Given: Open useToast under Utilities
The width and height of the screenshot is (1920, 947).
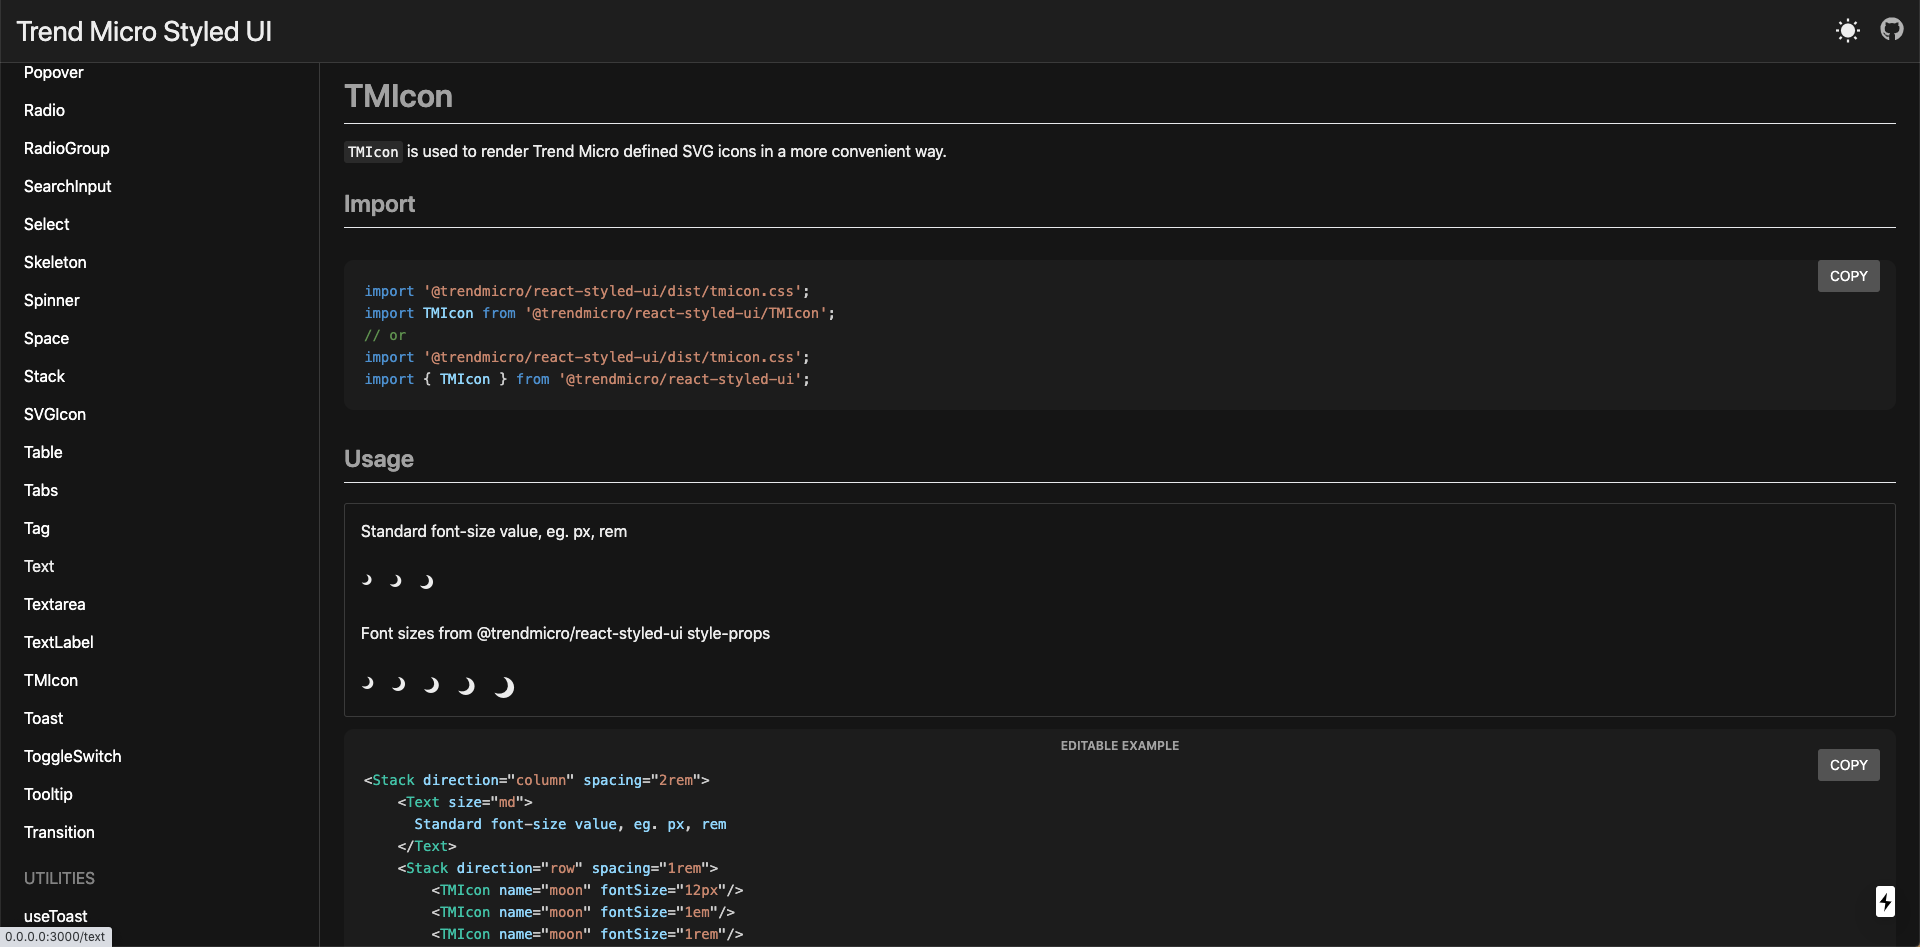Looking at the screenshot, I should pos(55,916).
